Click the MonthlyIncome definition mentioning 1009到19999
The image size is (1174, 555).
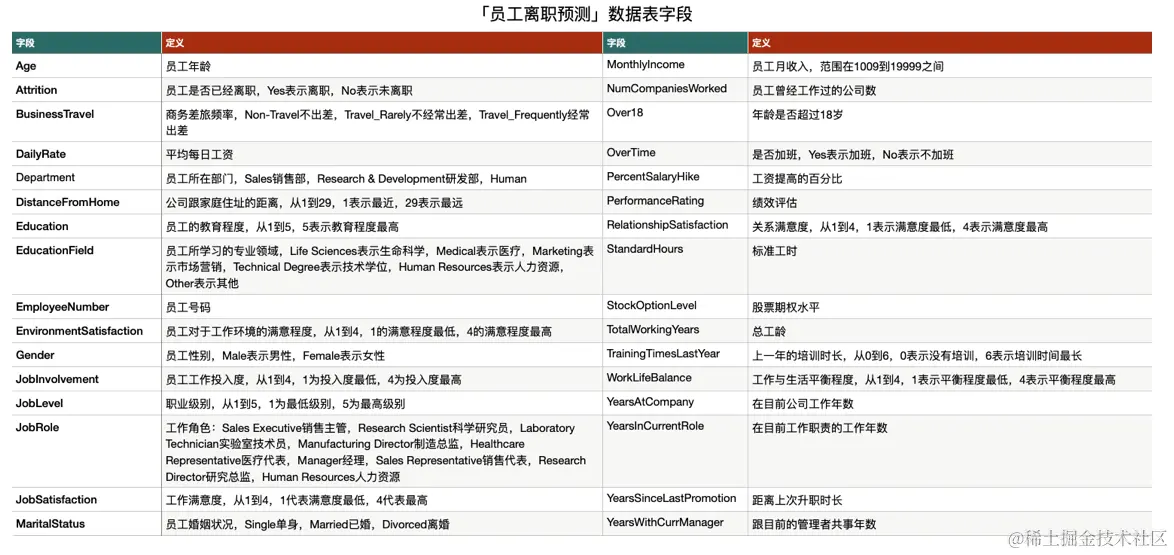[x=848, y=66]
